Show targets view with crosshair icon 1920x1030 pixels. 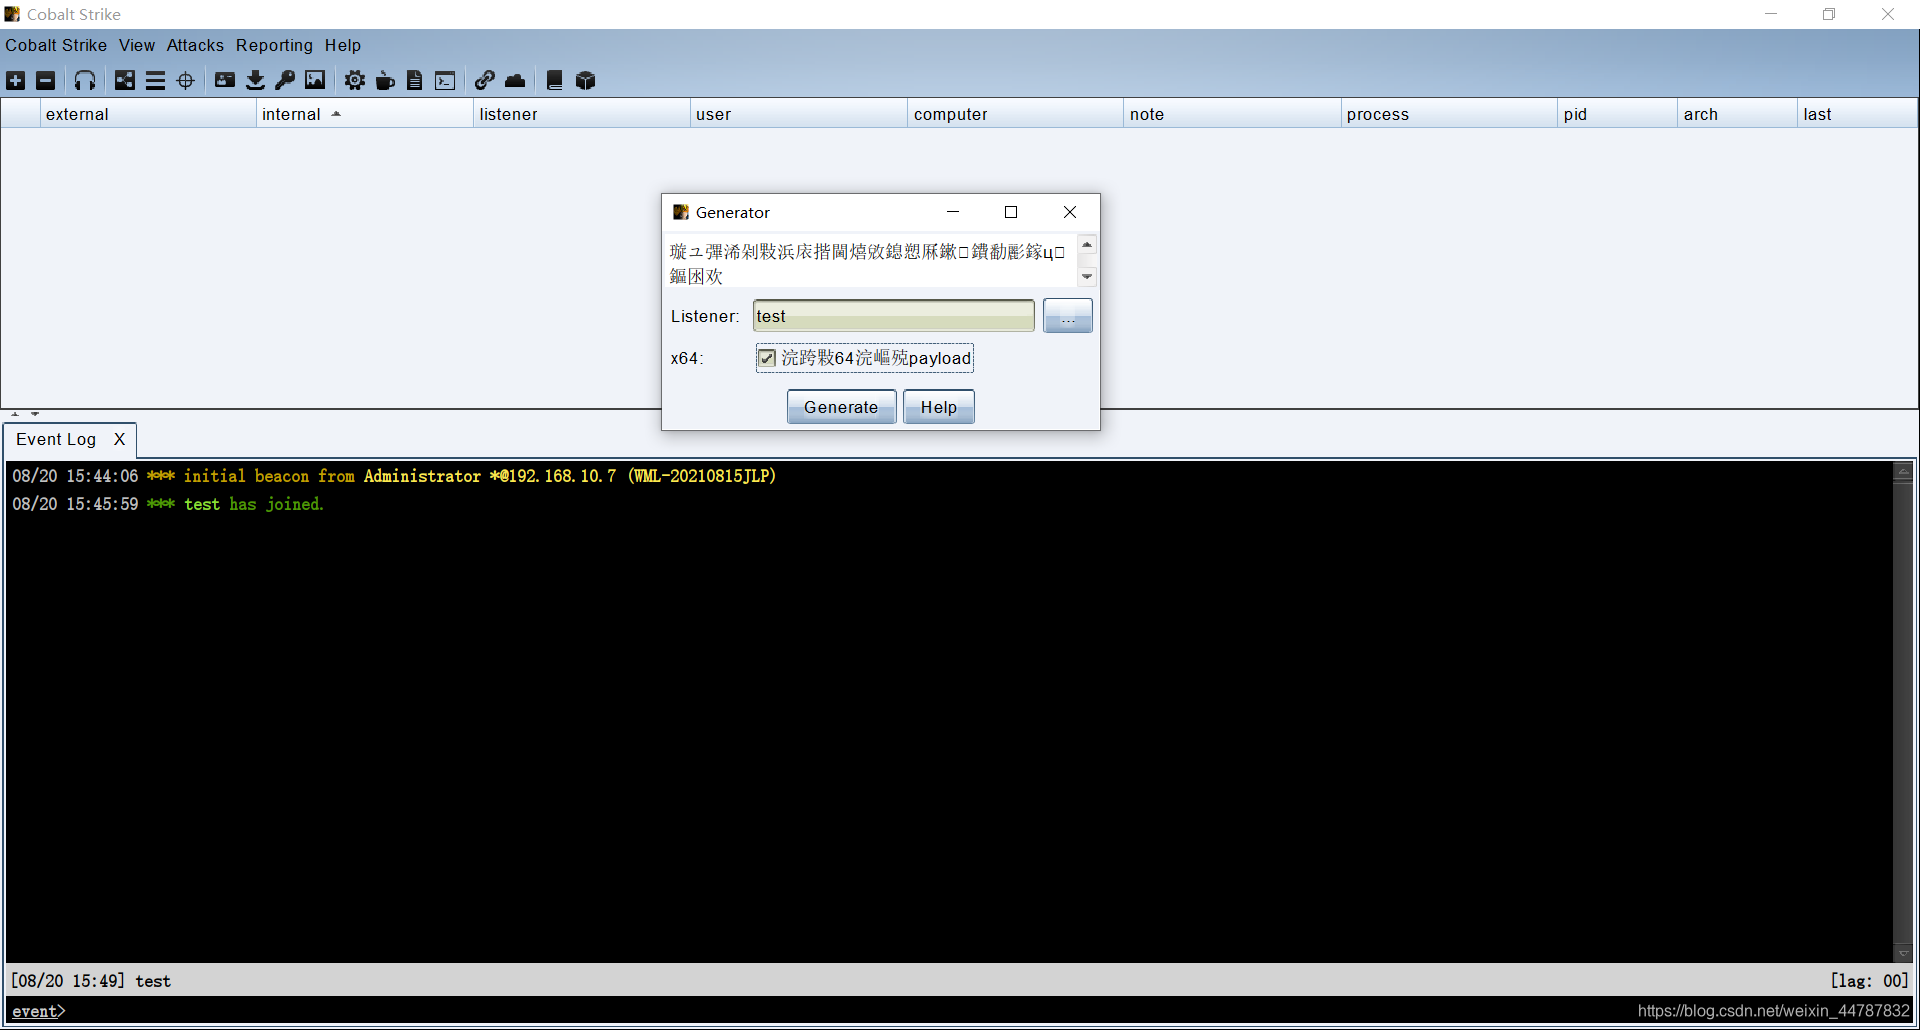pos(185,81)
